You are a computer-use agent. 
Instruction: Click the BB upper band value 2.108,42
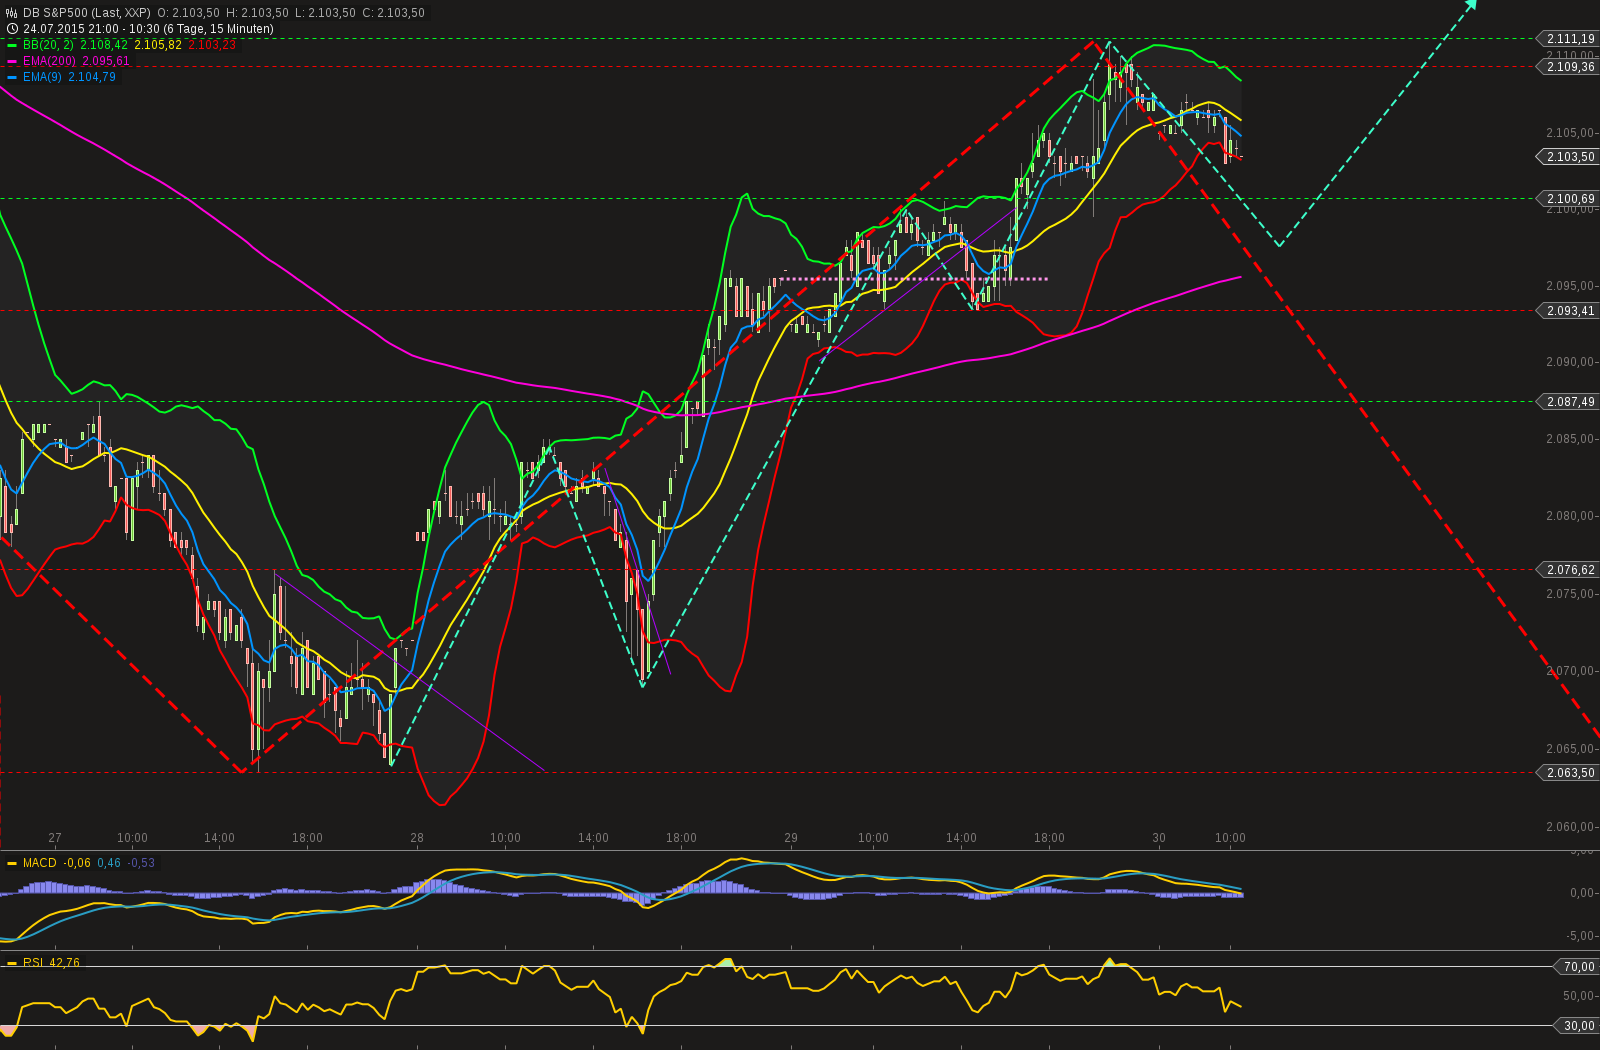[104, 45]
